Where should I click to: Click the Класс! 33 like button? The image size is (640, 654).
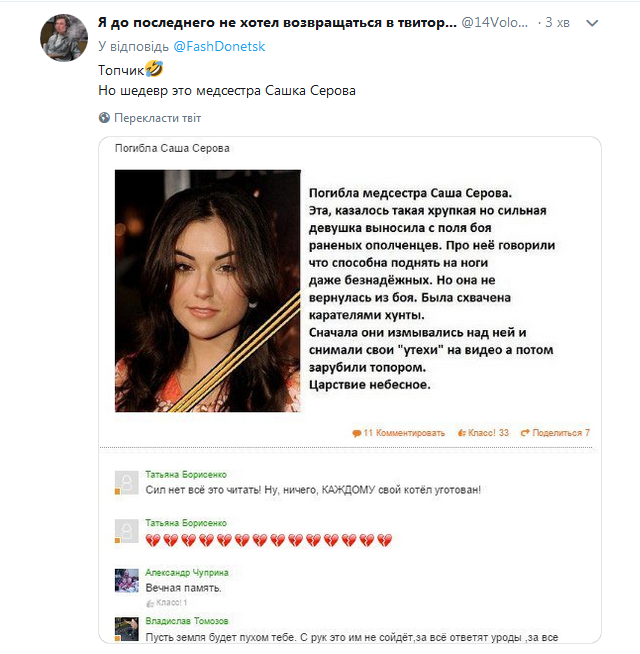click(x=489, y=433)
